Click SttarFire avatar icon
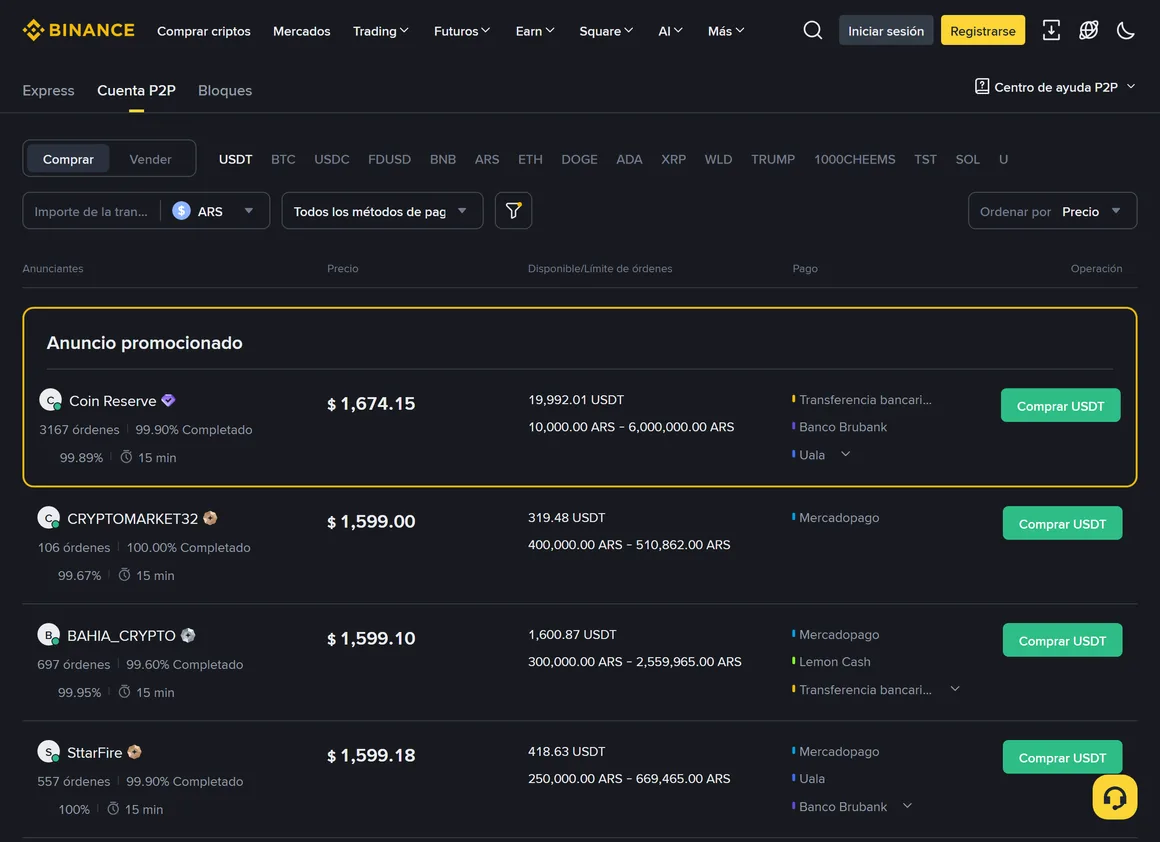 pos(49,752)
